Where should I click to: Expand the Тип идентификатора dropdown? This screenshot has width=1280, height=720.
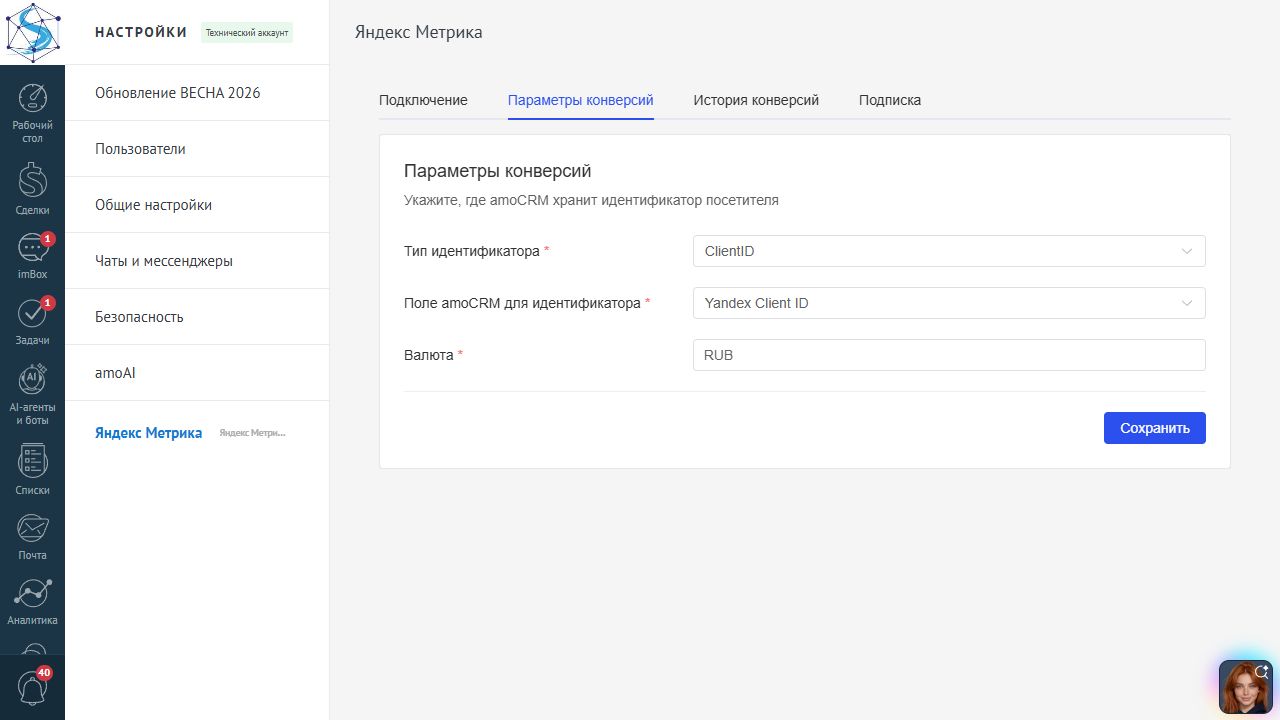tap(949, 251)
